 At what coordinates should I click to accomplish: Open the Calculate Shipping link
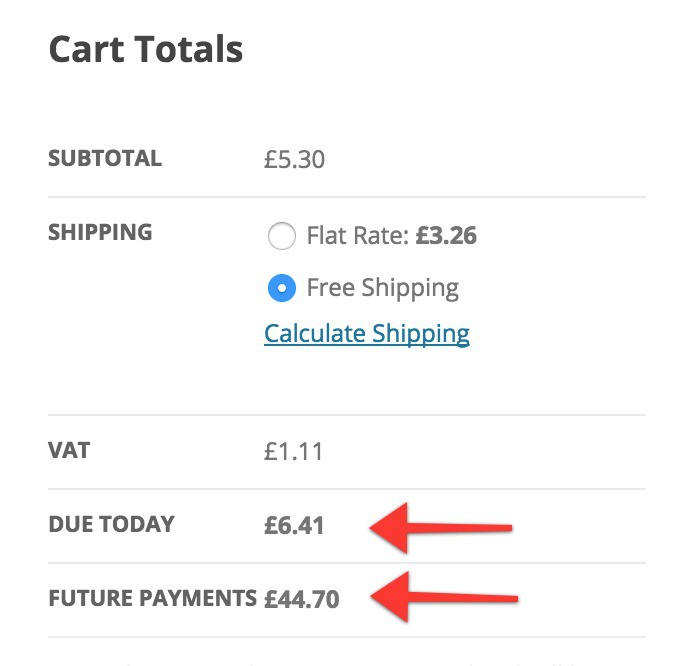[x=366, y=333]
